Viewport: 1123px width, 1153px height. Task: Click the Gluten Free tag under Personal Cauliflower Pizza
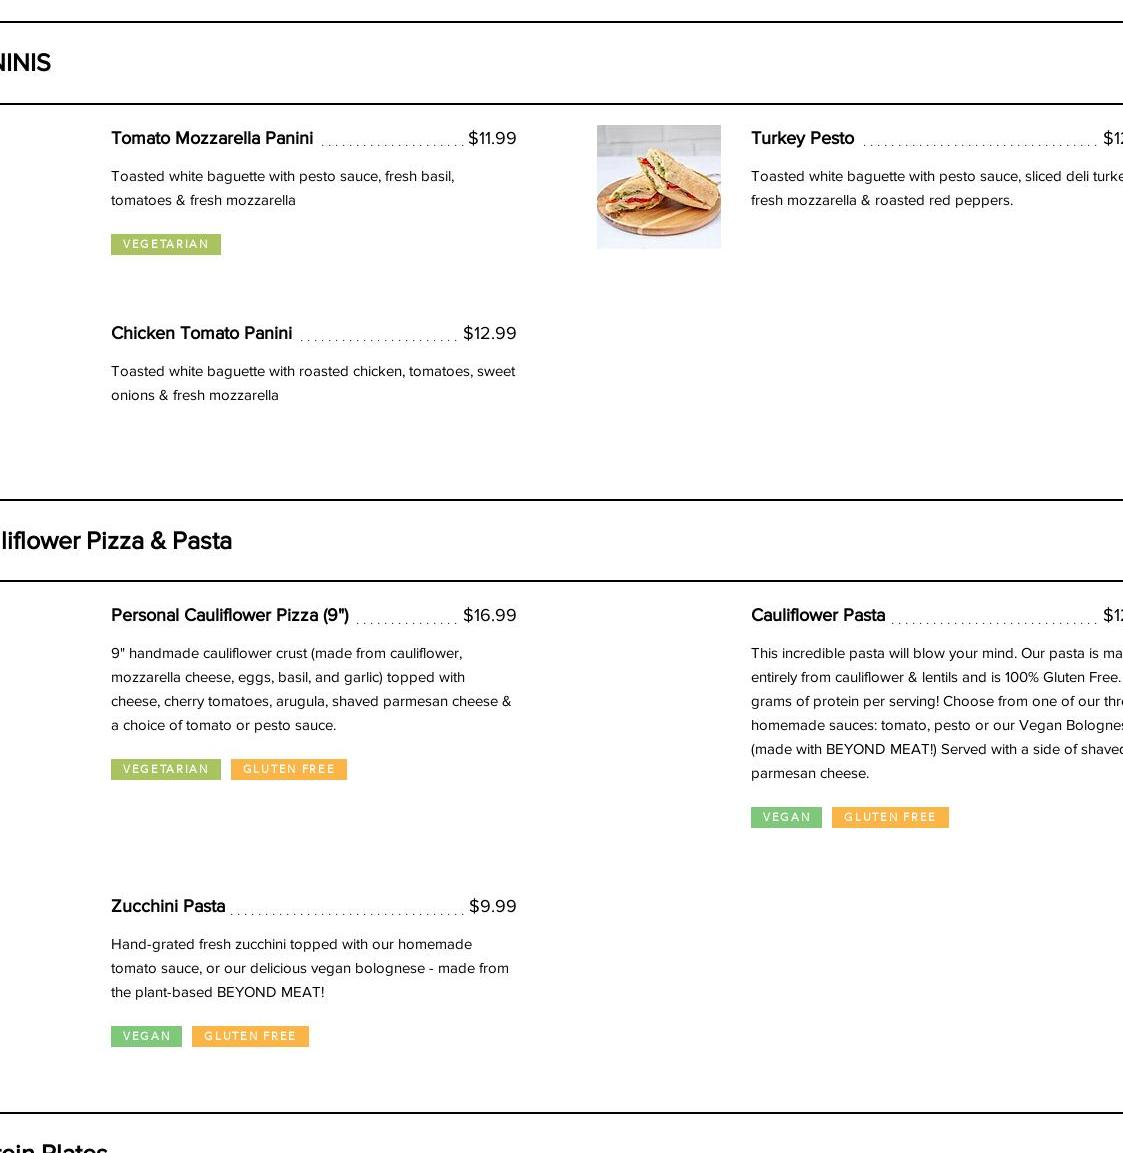pos(289,769)
